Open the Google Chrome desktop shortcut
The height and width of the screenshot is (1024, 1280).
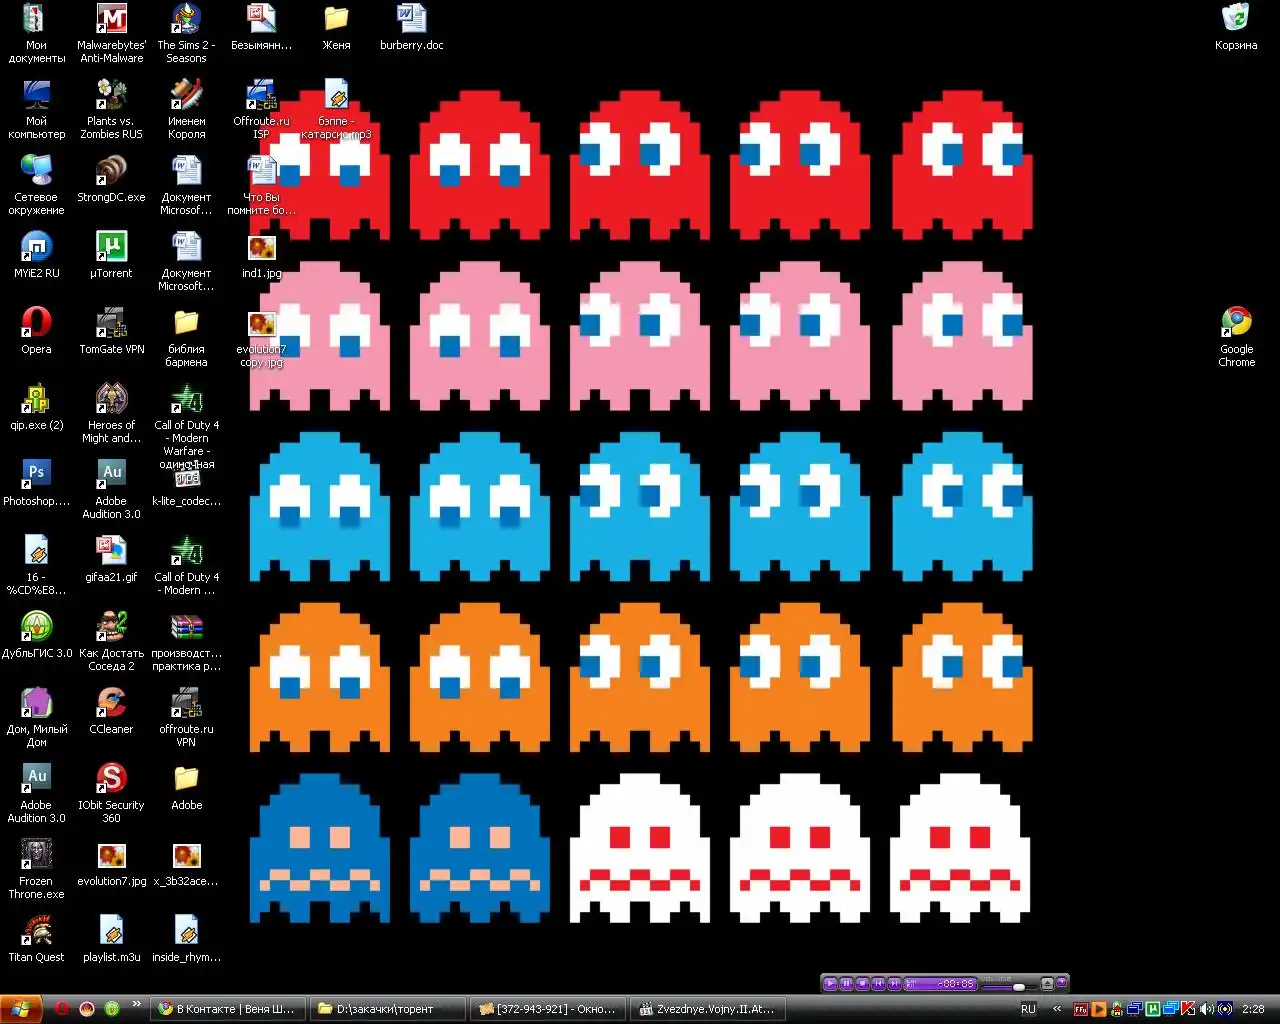point(1236,323)
